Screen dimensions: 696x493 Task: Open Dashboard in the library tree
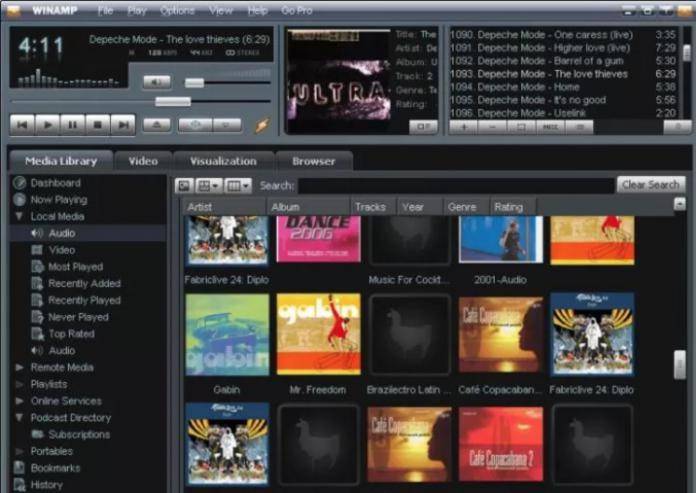(x=55, y=183)
